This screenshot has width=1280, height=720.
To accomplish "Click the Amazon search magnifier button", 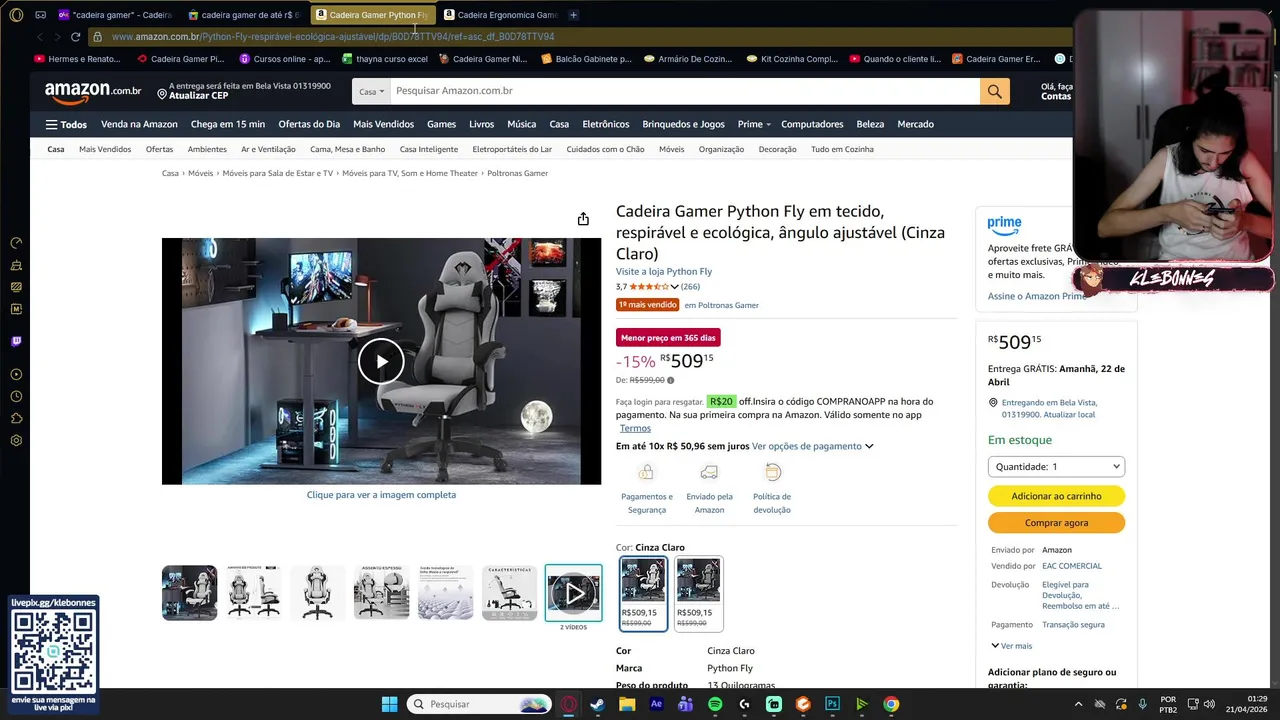I will click(994, 91).
